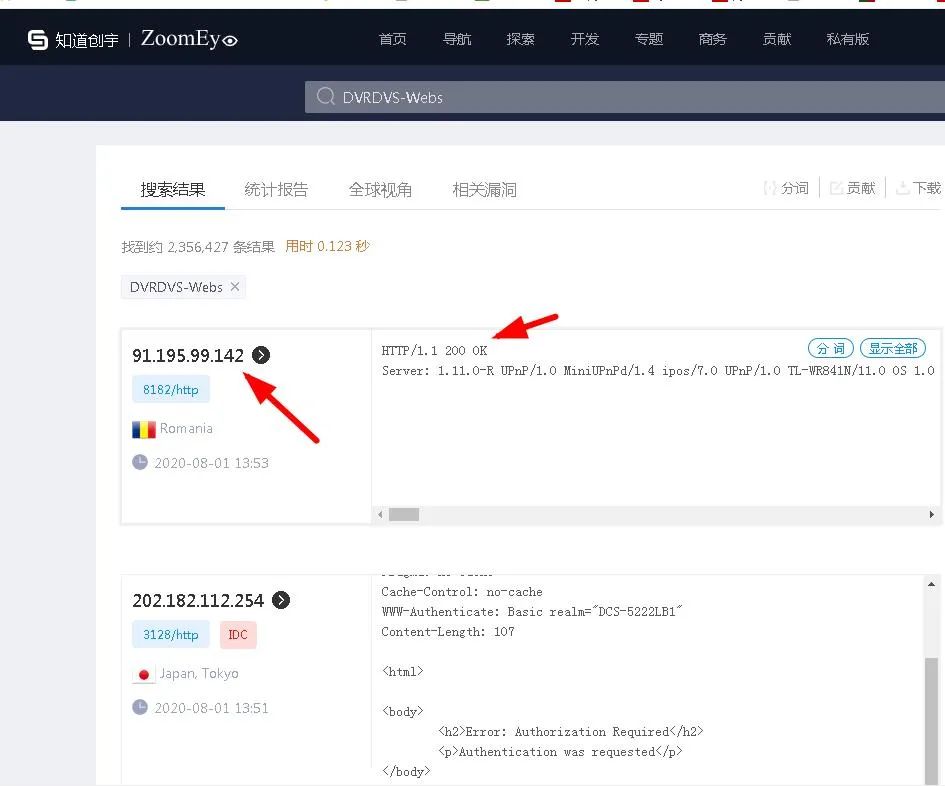Focus the DVRDVS-Webs search field
The image size is (945, 786).
pyautogui.click(x=625, y=97)
